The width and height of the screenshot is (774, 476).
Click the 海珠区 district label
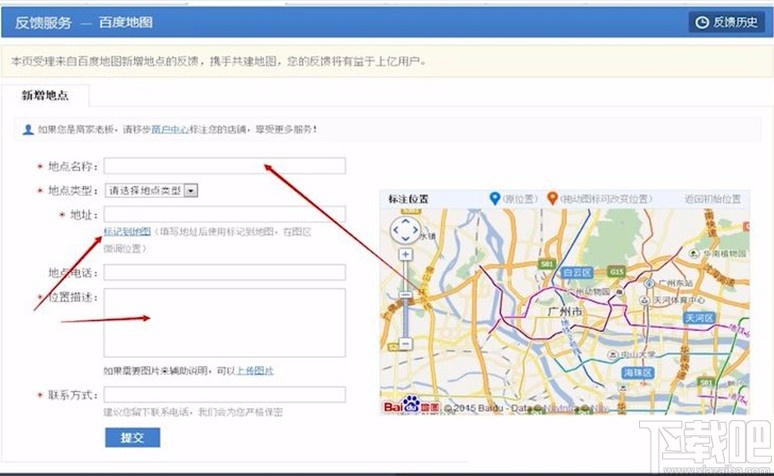[638, 372]
